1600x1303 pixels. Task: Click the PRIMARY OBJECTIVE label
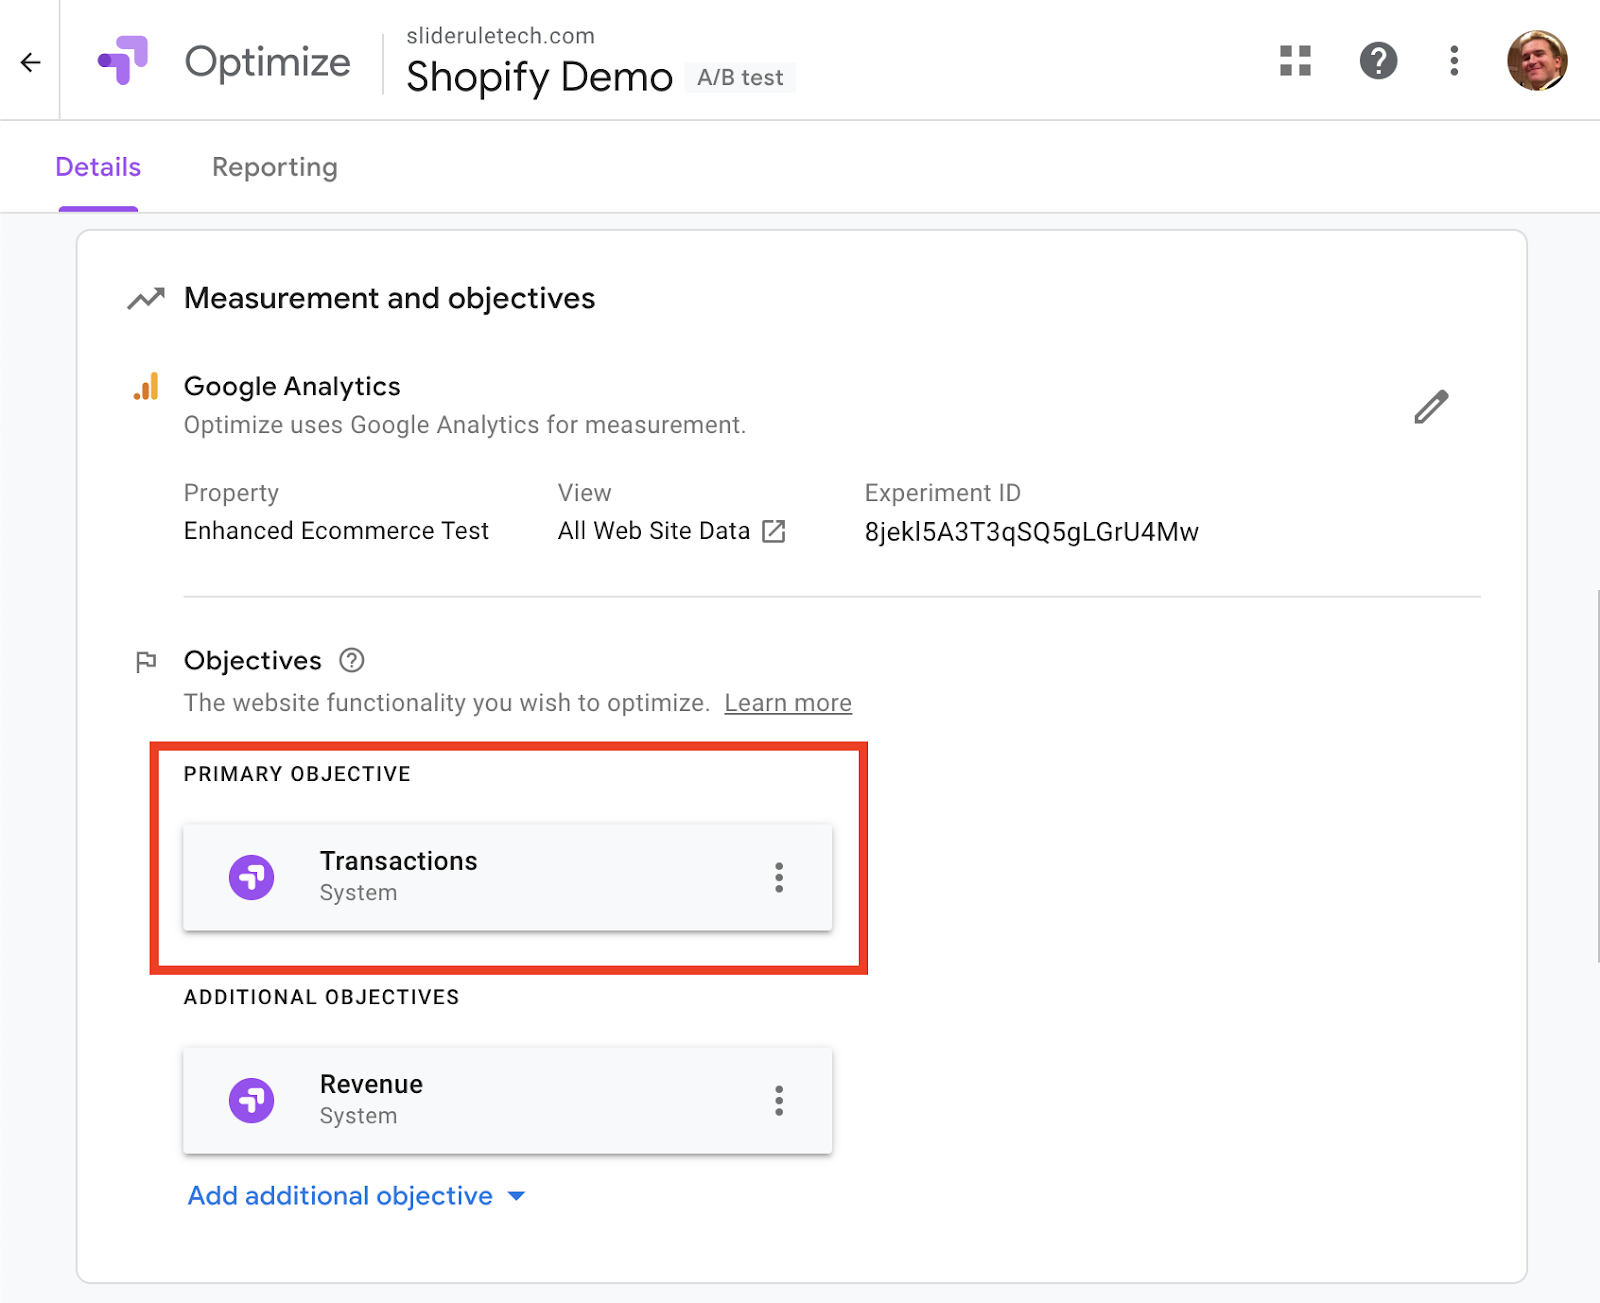pyautogui.click(x=297, y=774)
